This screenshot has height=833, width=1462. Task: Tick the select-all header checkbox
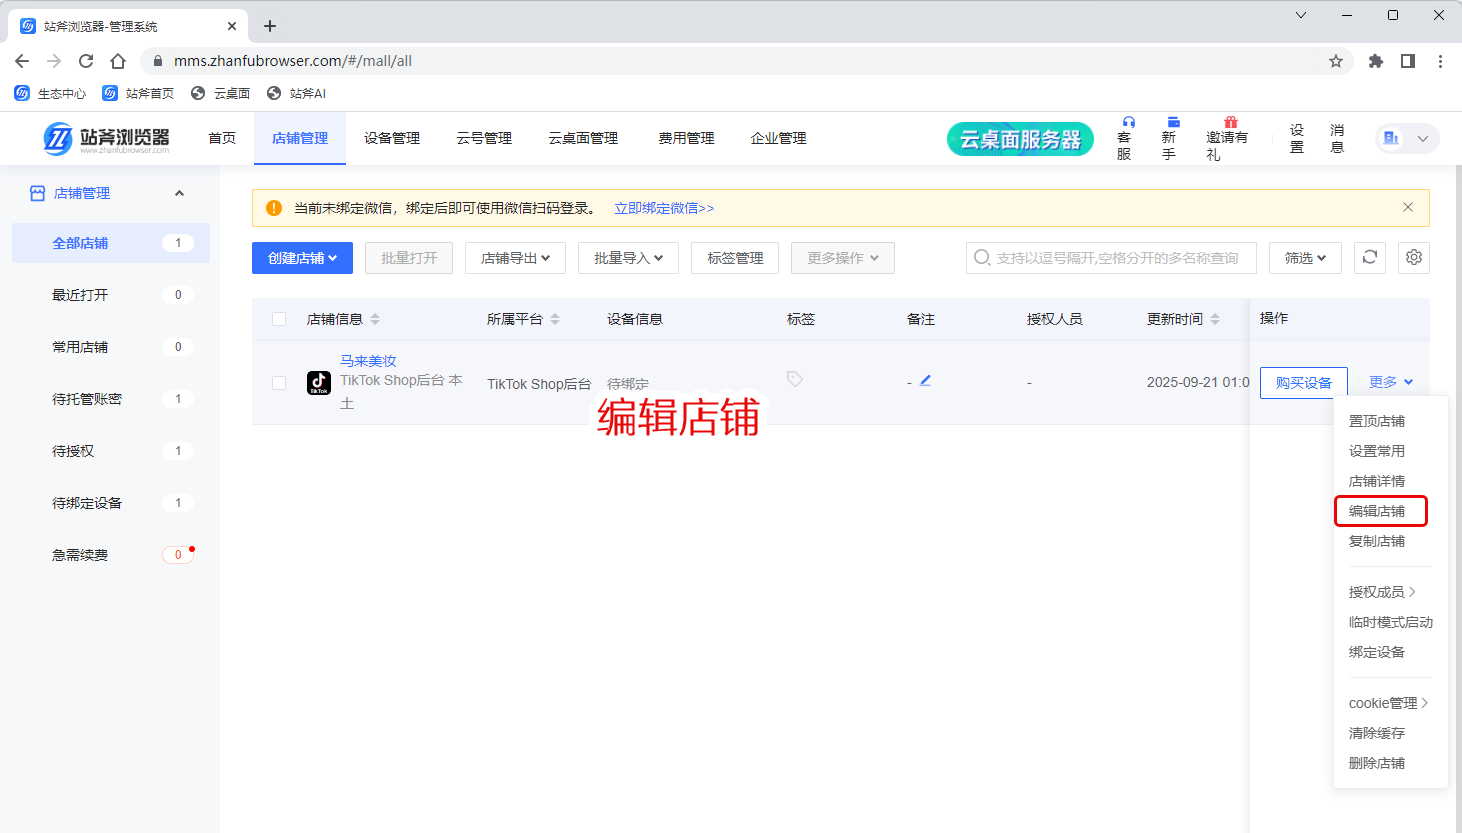[279, 319]
